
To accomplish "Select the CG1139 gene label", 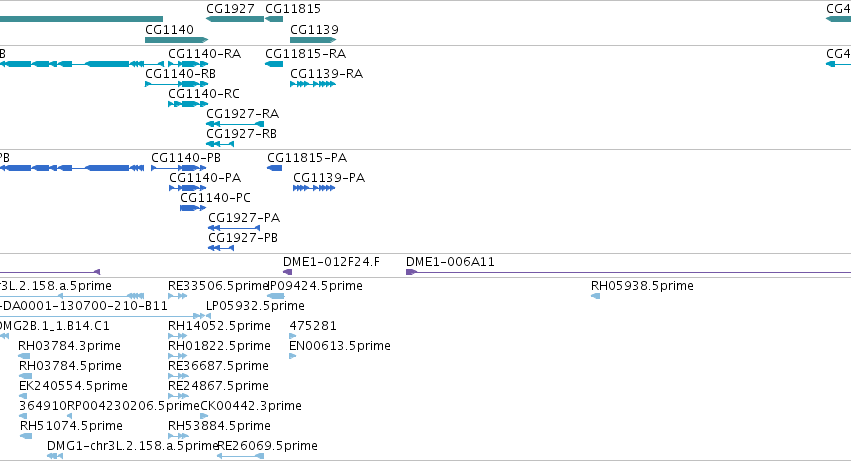I will click(314, 29).
